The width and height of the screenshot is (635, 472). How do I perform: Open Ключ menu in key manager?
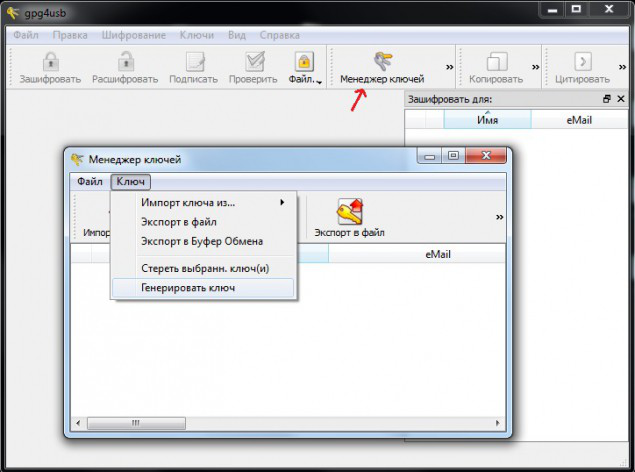click(130, 181)
